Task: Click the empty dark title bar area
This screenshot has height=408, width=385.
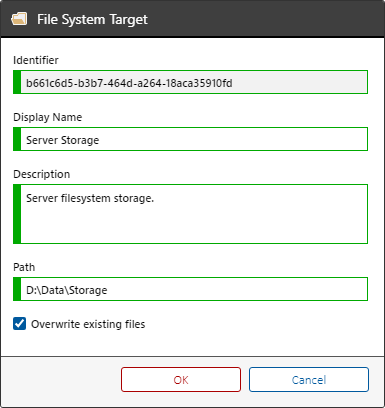Action: click(x=267, y=19)
